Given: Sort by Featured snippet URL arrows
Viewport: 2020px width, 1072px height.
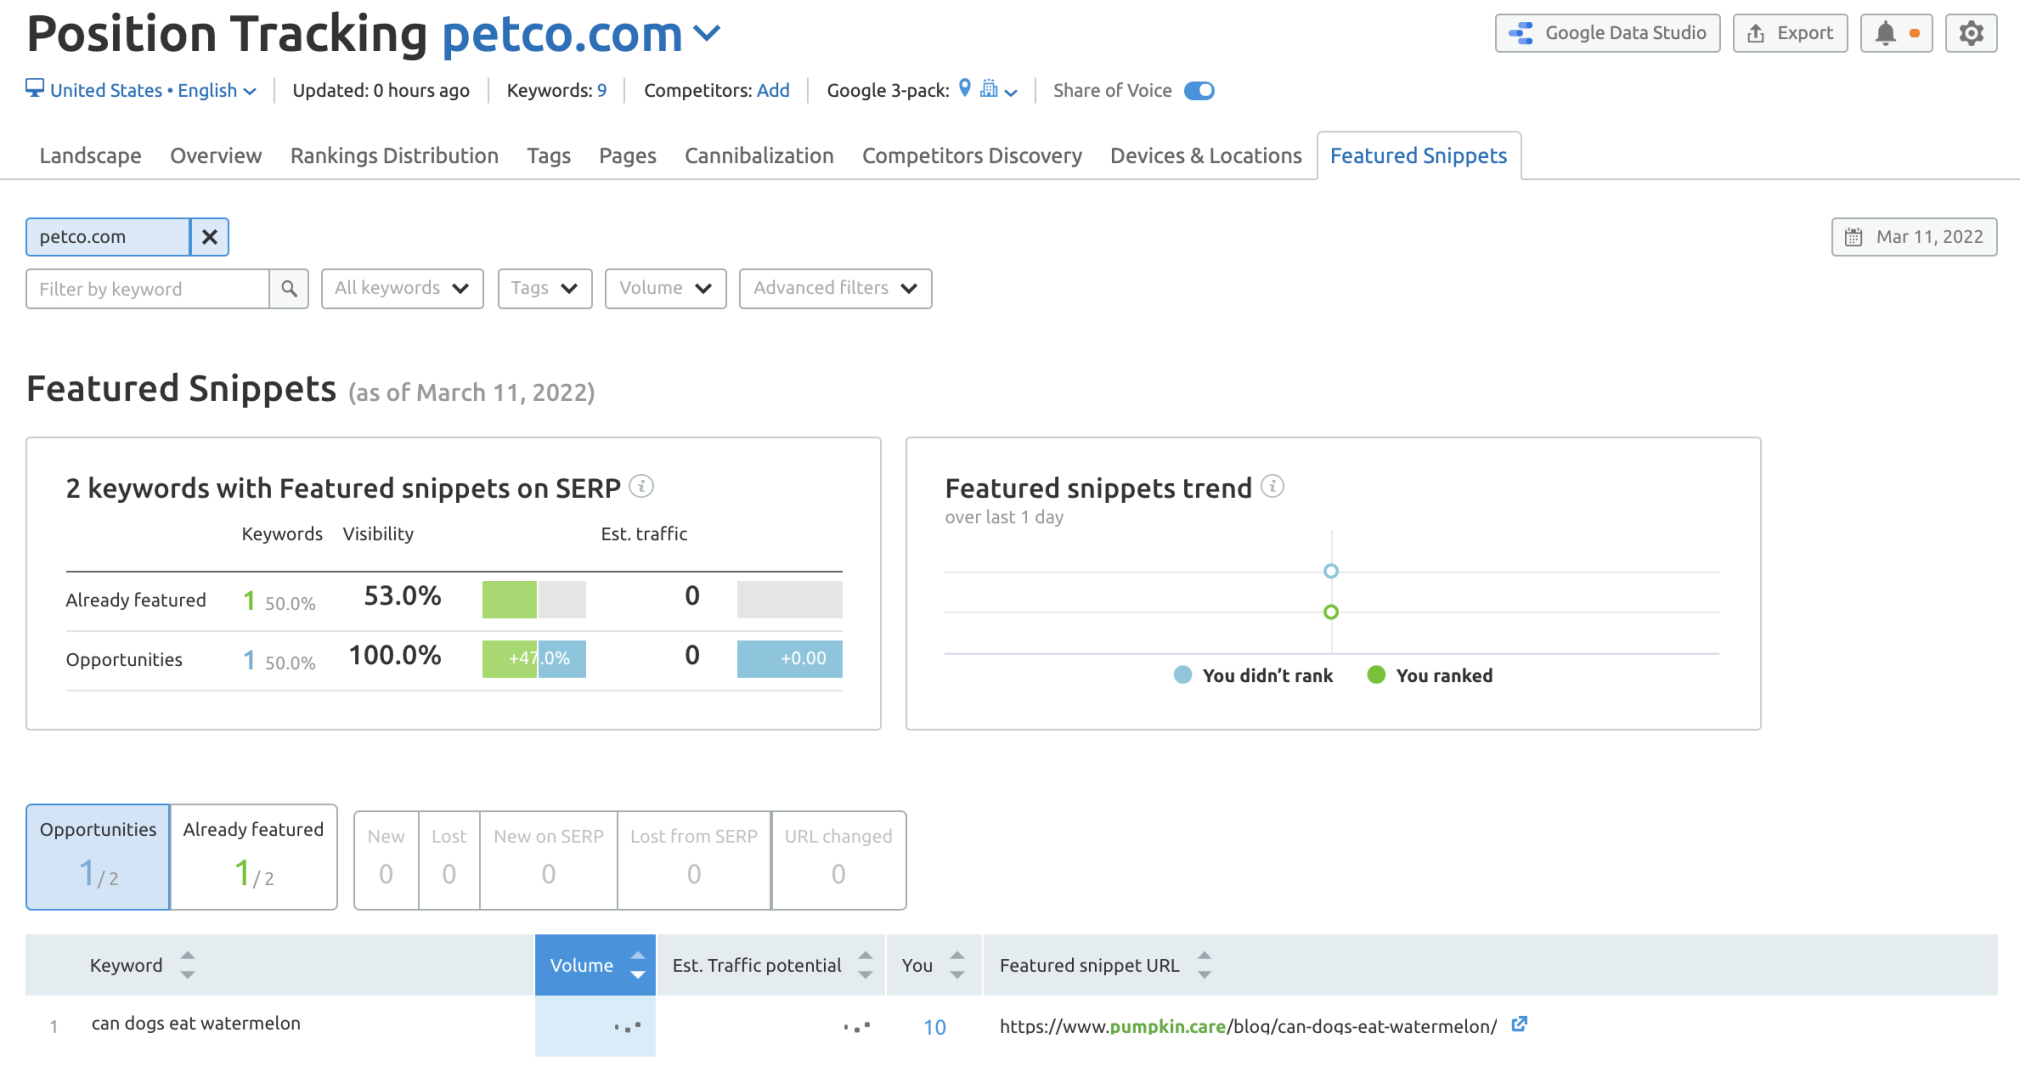Looking at the screenshot, I should [x=1204, y=965].
